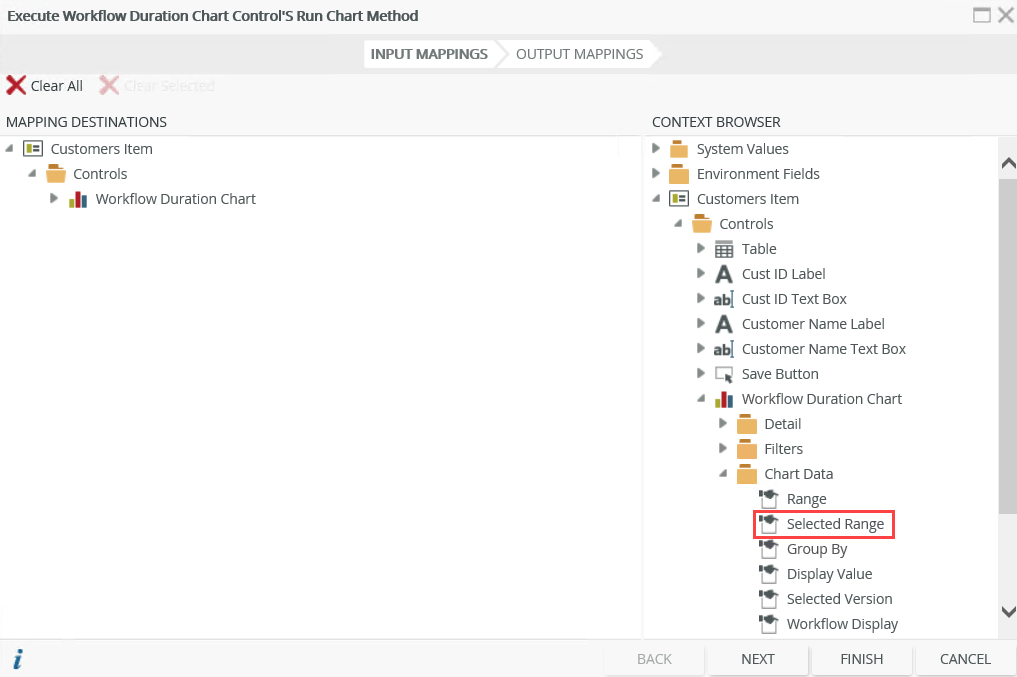The image size is (1017, 677).
Task: Open the Input Mappings tab
Action: coord(429,54)
